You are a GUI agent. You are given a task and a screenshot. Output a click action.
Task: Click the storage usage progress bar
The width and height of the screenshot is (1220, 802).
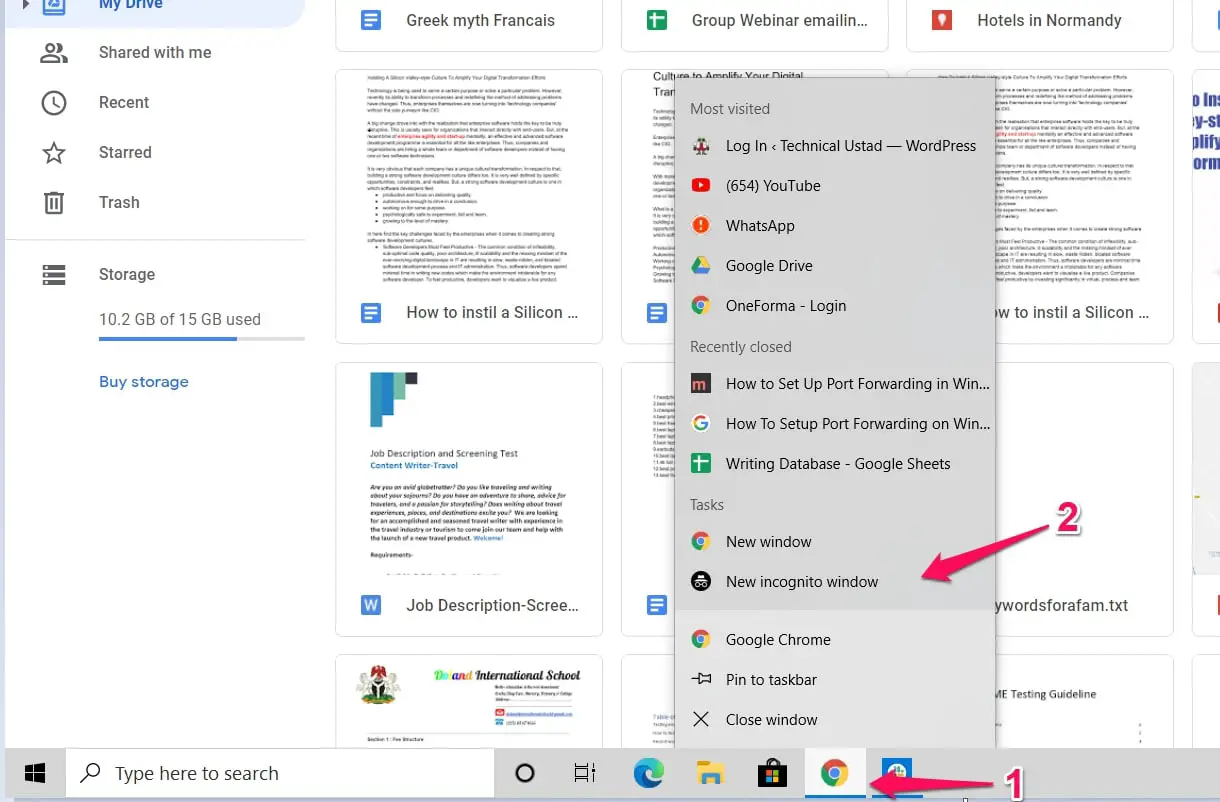pos(201,339)
